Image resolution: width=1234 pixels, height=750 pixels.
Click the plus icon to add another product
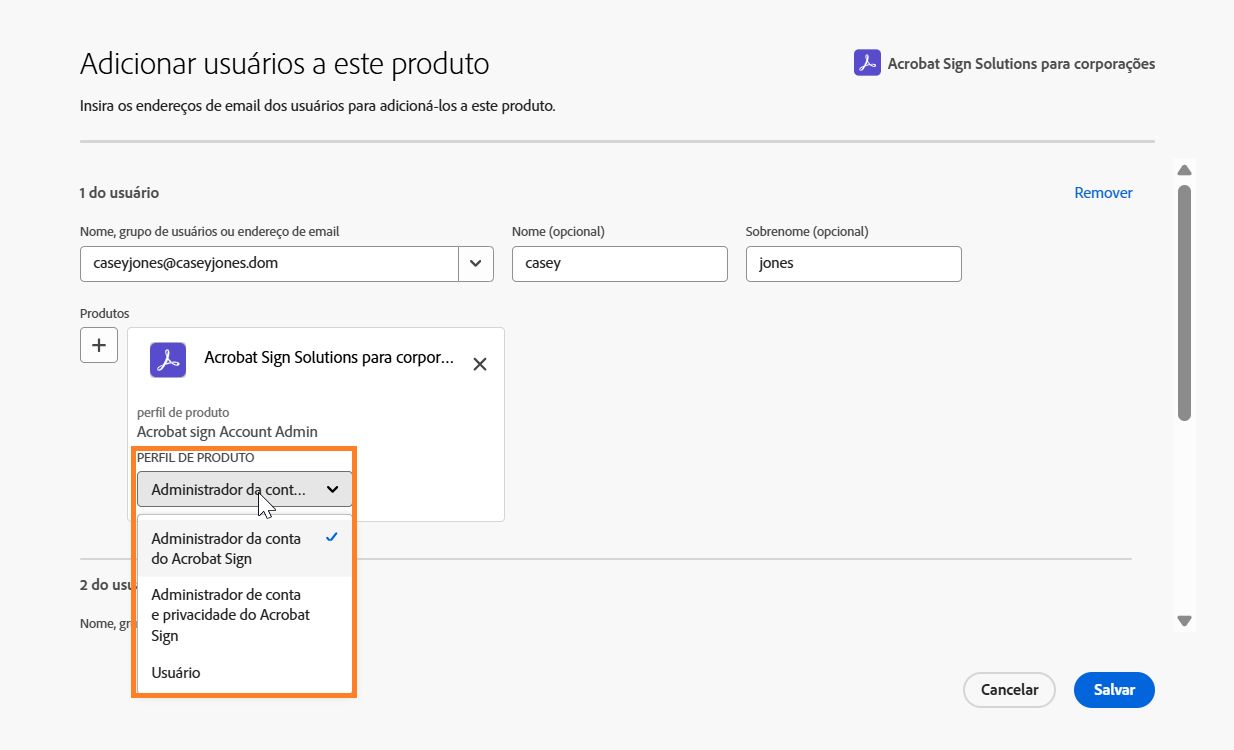pyautogui.click(x=98, y=344)
